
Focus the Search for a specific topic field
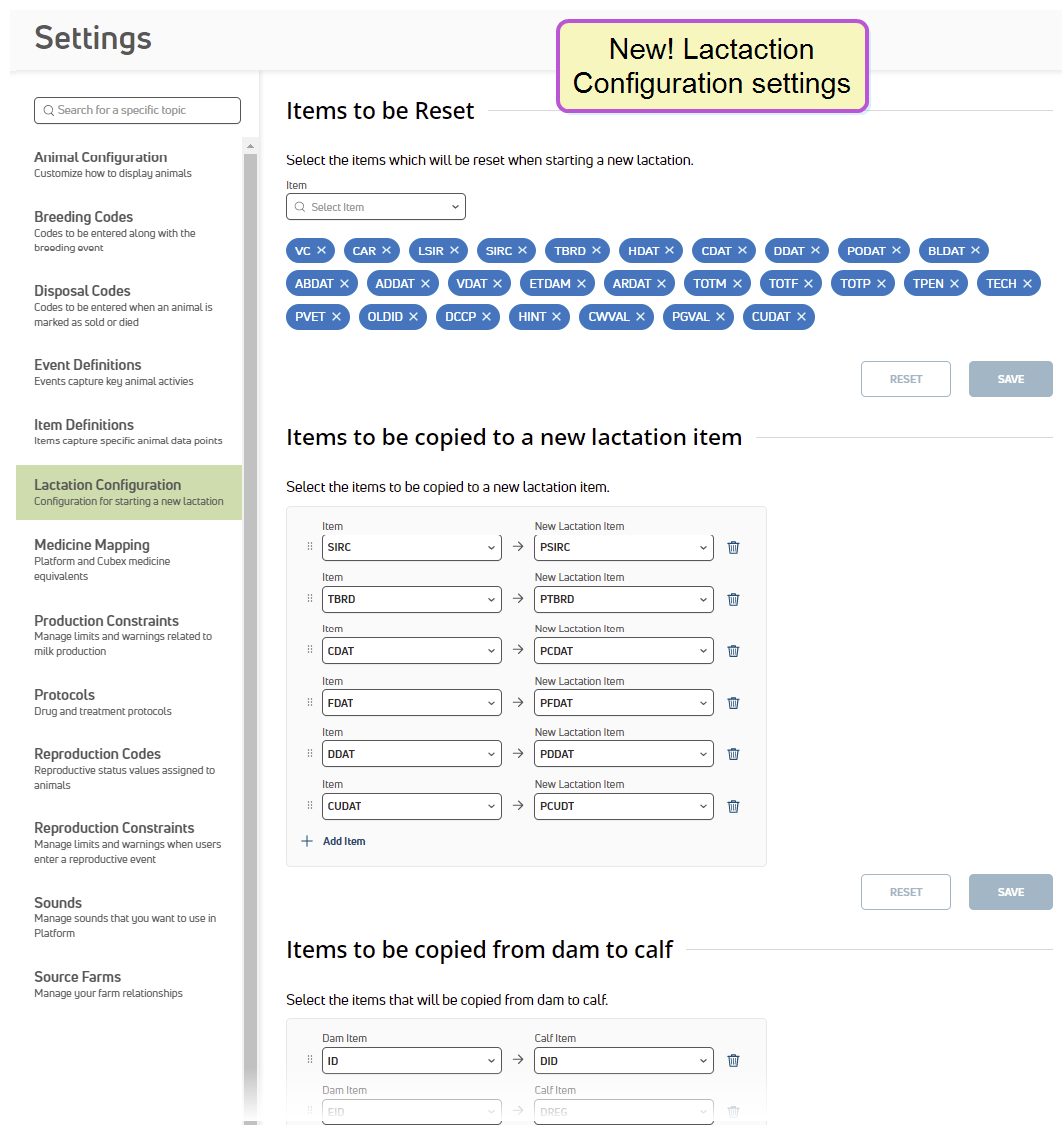tap(137, 110)
